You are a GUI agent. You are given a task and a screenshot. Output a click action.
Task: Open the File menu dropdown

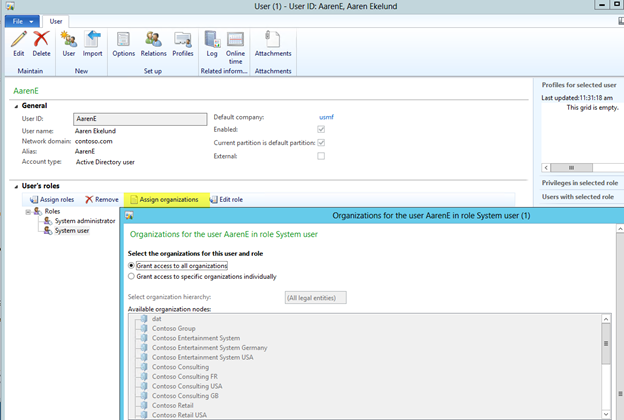pyautogui.click(x=21, y=20)
